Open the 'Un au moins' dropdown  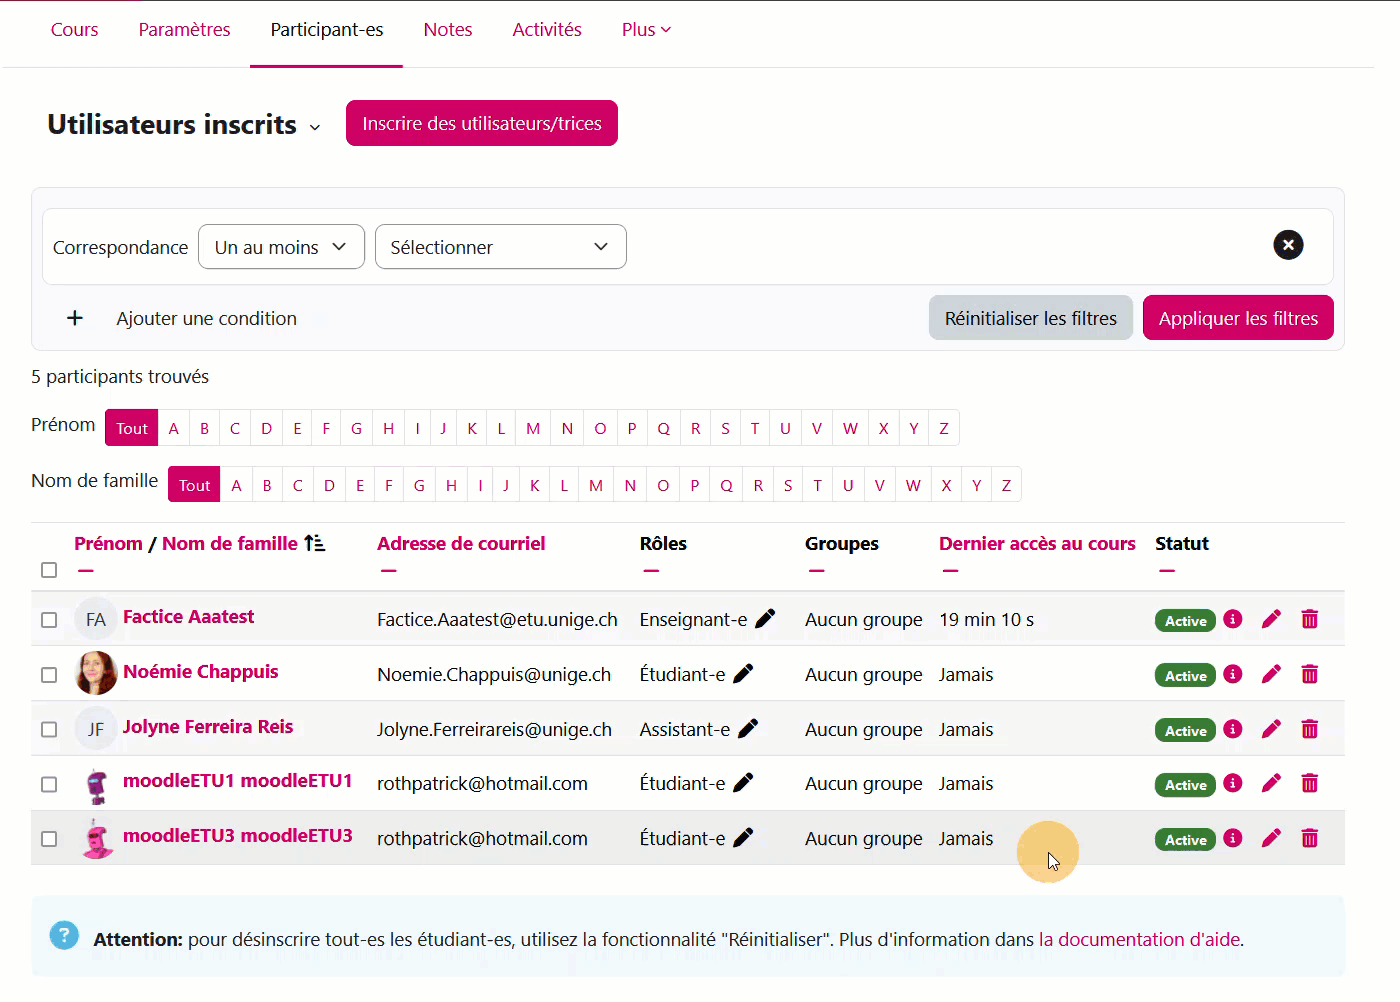(281, 247)
